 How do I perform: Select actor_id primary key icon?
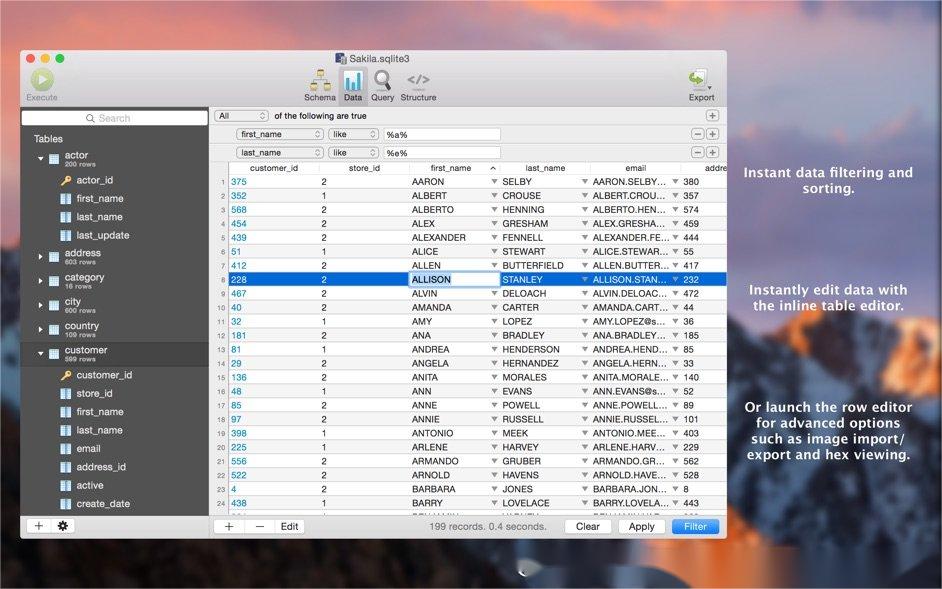point(66,180)
